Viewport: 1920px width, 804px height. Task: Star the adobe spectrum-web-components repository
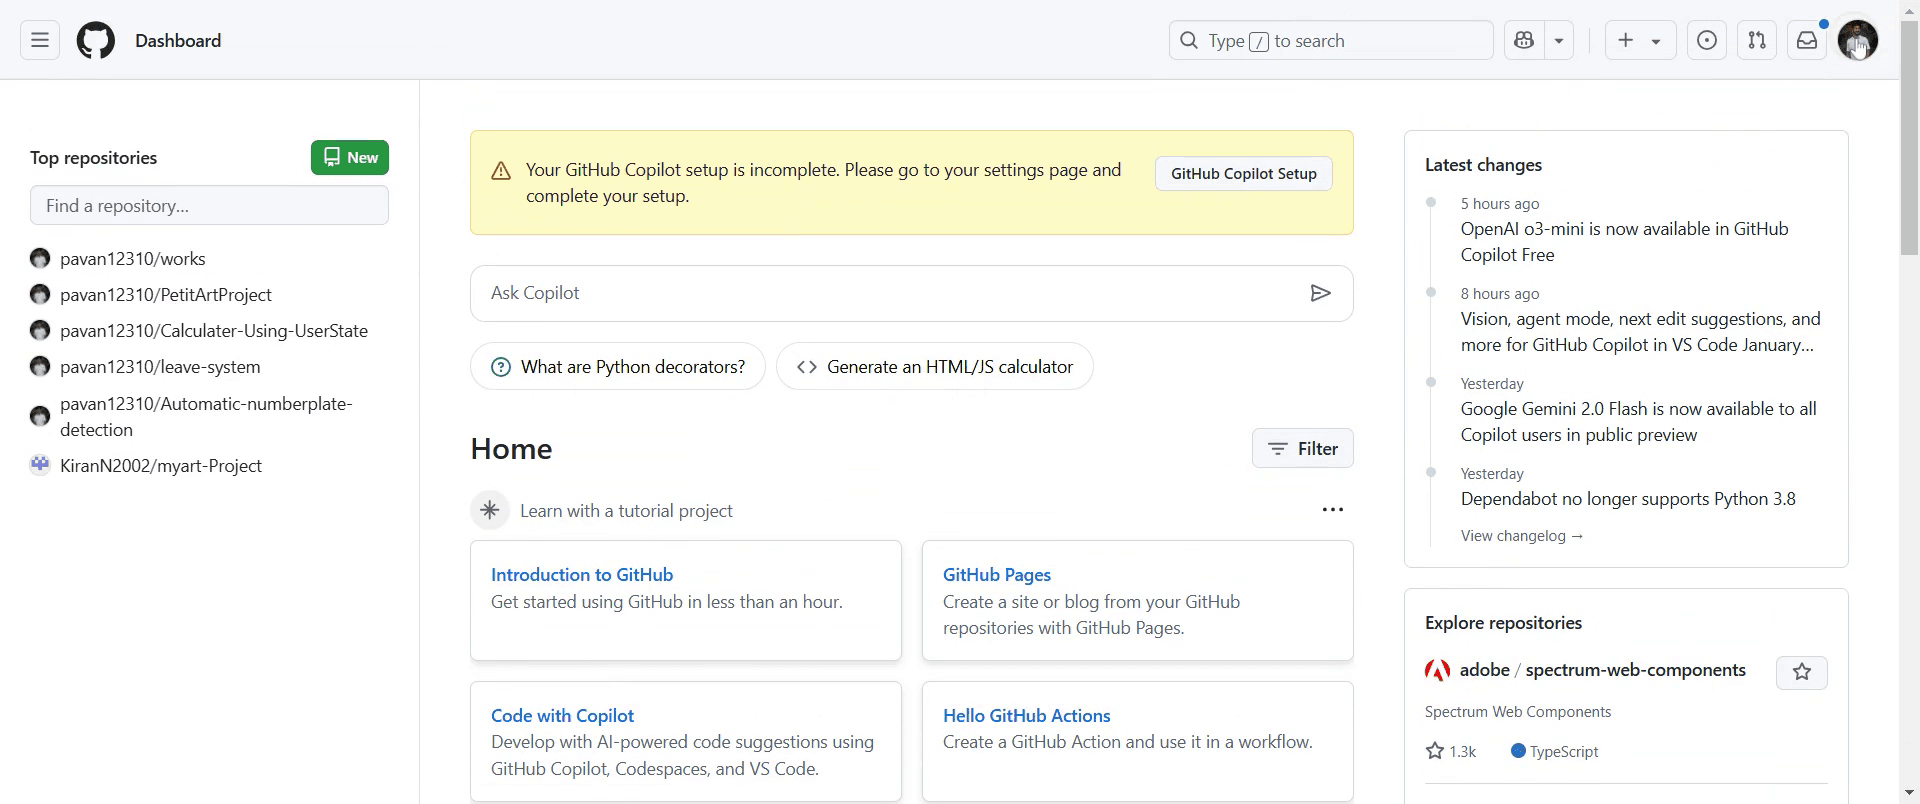[x=1801, y=672]
